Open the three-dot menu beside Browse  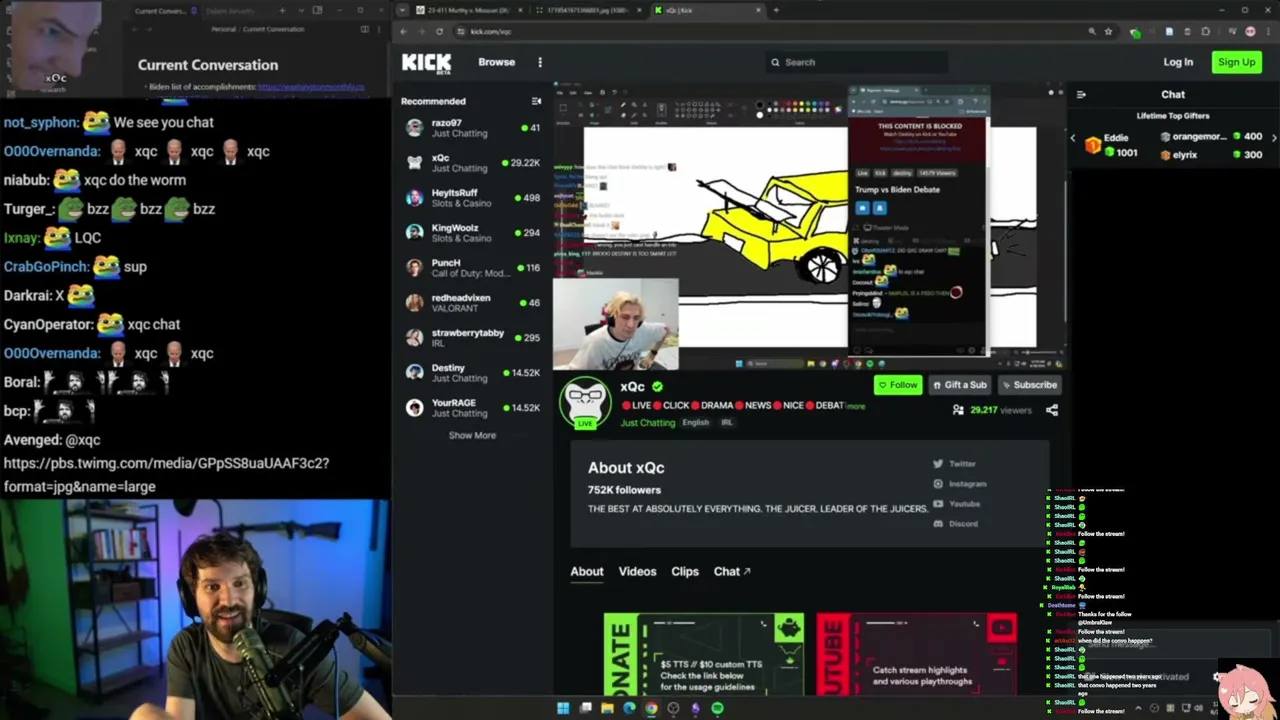click(540, 62)
